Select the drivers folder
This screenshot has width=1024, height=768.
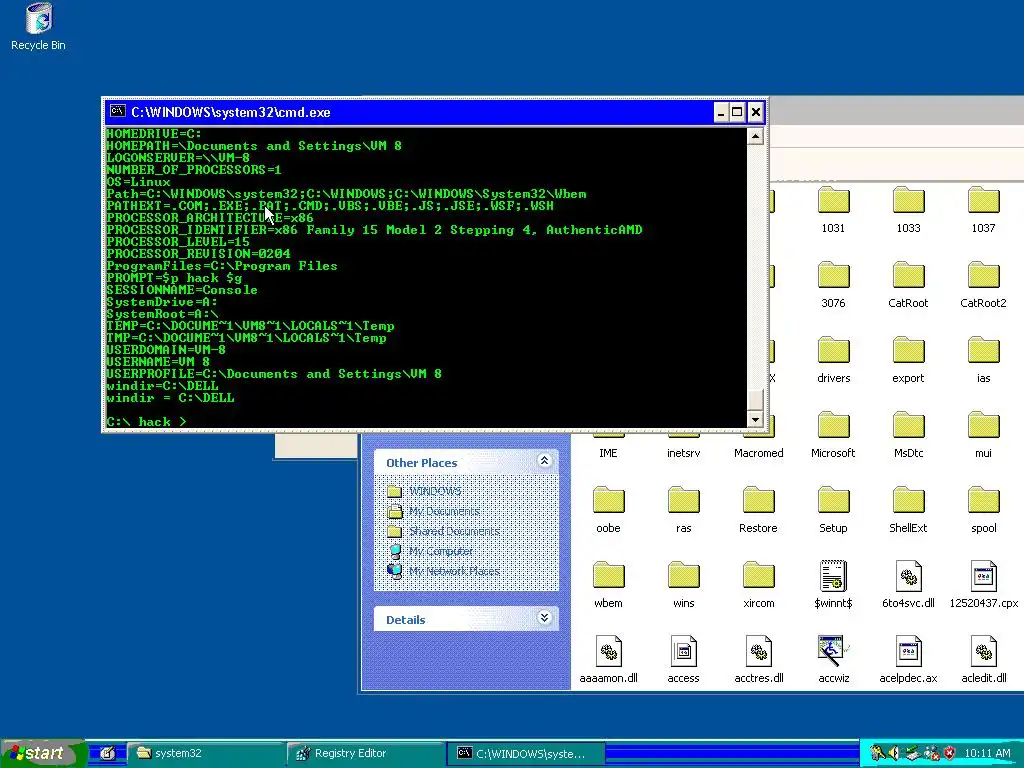coord(833,359)
